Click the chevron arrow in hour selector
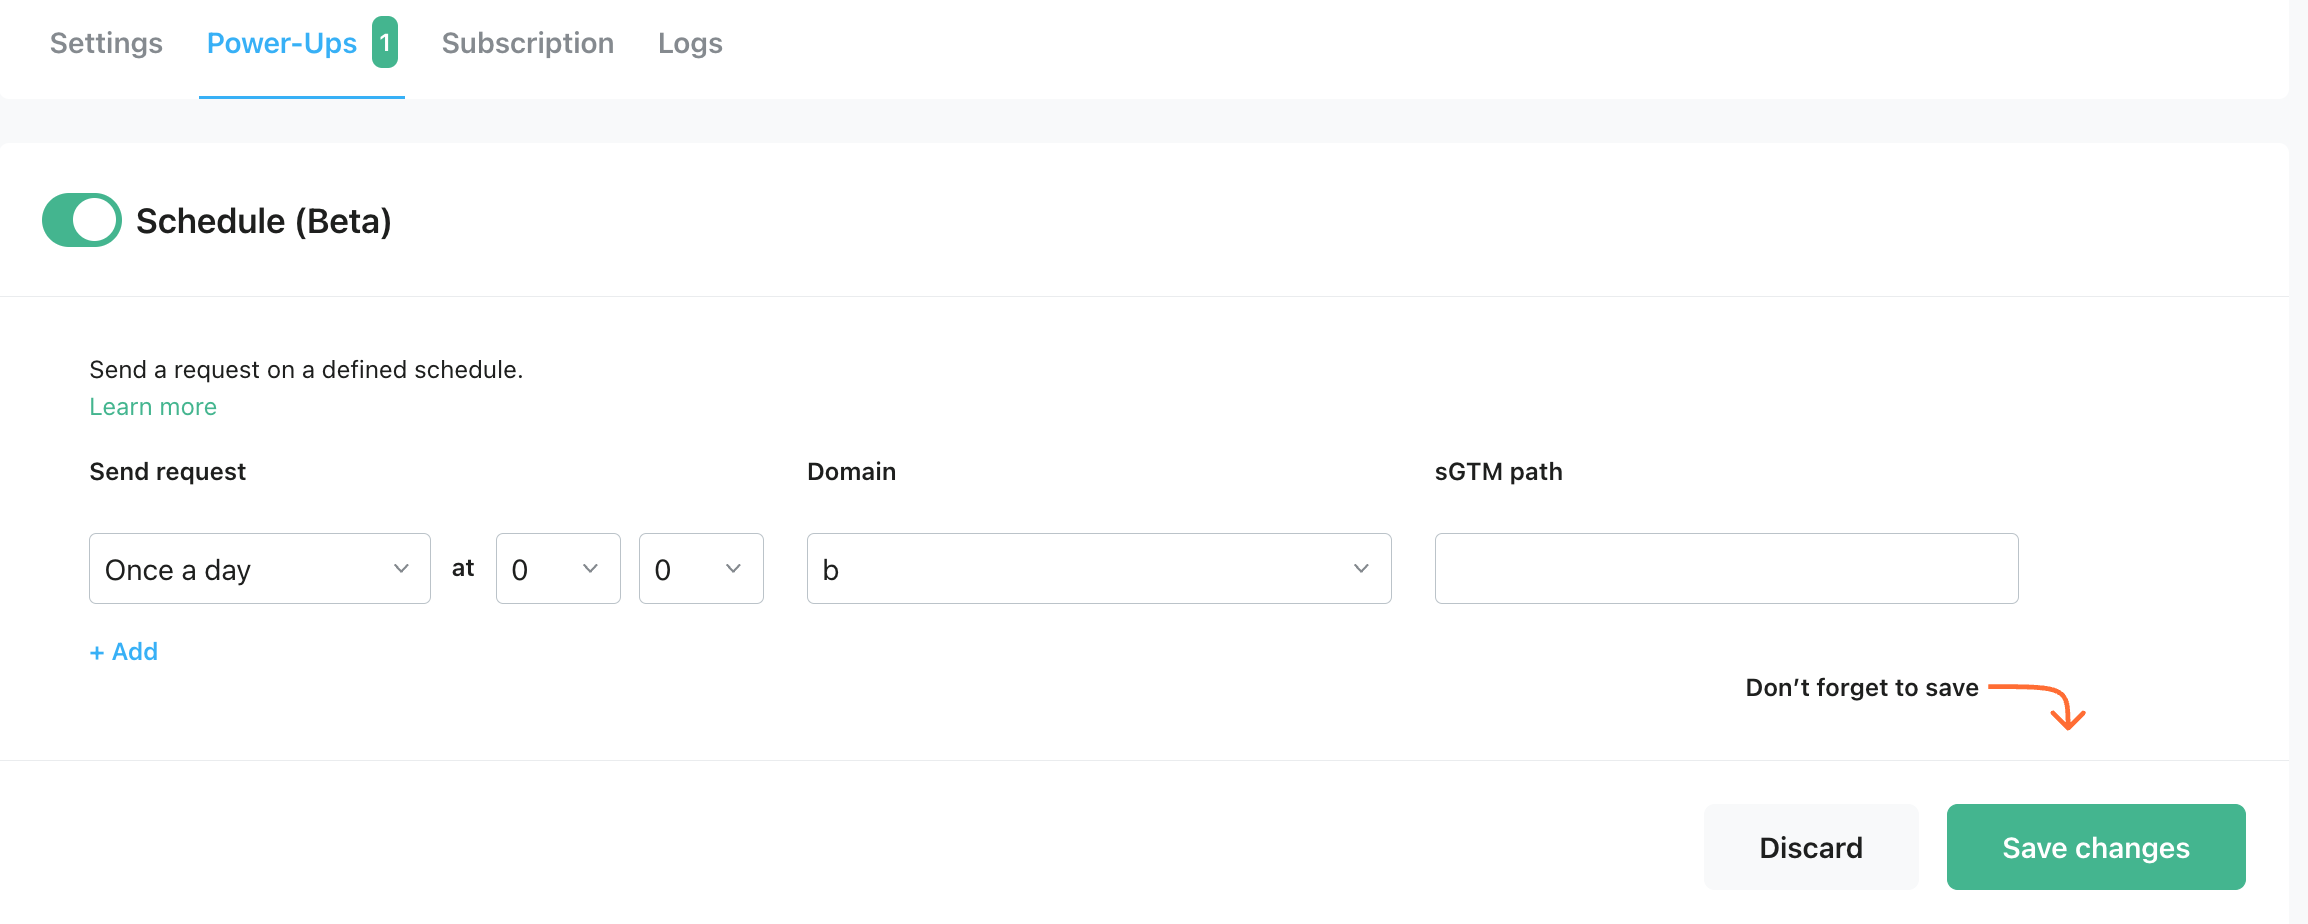Viewport: 2308px width, 924px height. (x=590, y=569)
